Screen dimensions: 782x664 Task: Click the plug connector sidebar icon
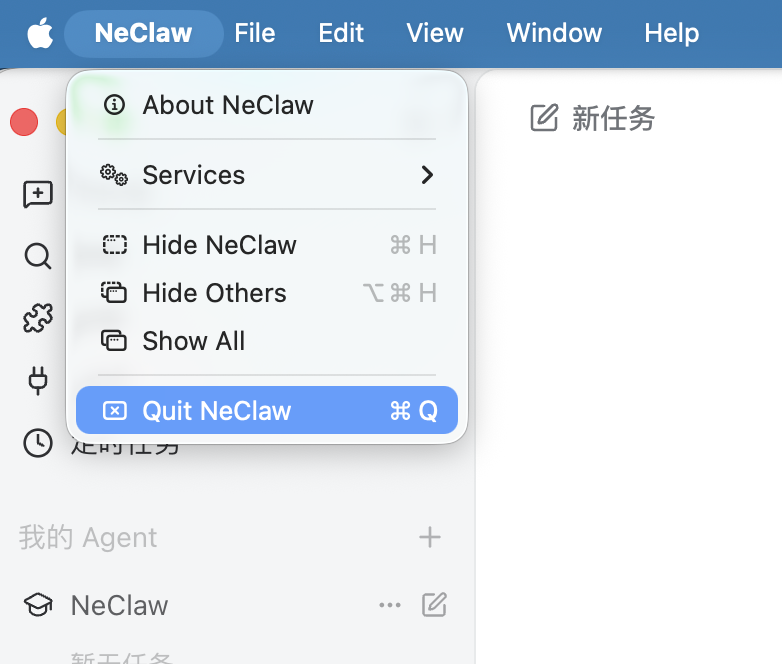coord(38,381)
